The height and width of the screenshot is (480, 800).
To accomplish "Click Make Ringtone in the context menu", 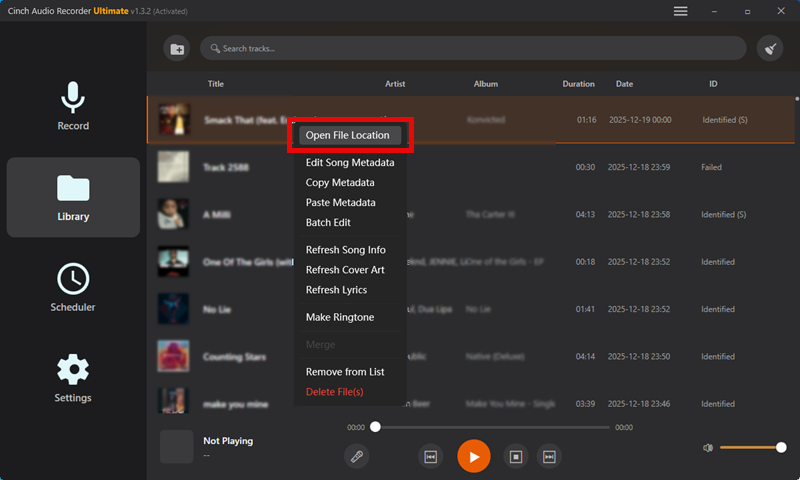I will (x=339, y=317).
